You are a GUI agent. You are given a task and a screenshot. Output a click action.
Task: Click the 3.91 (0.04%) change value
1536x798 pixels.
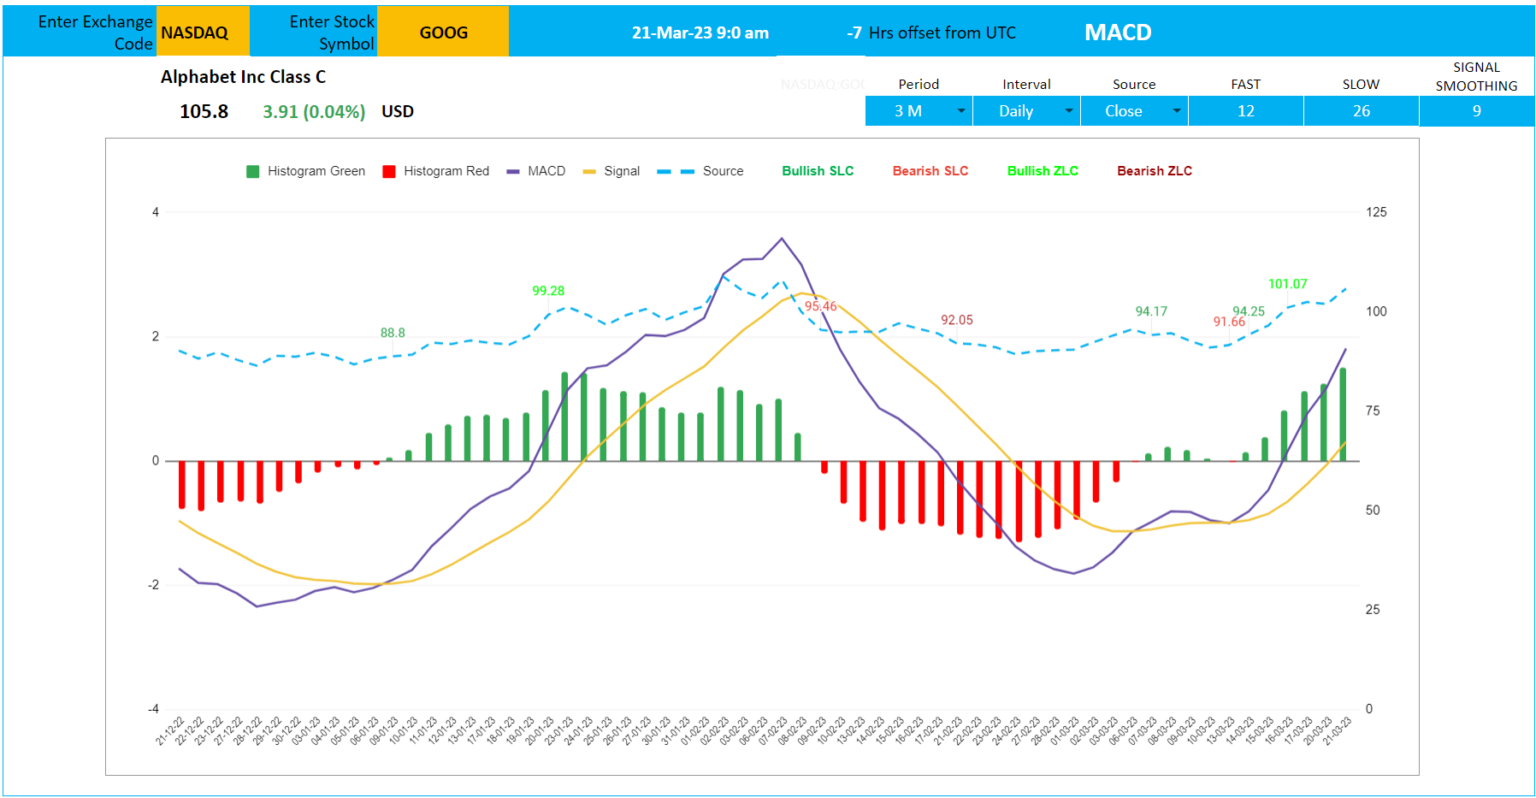(312, 111)
